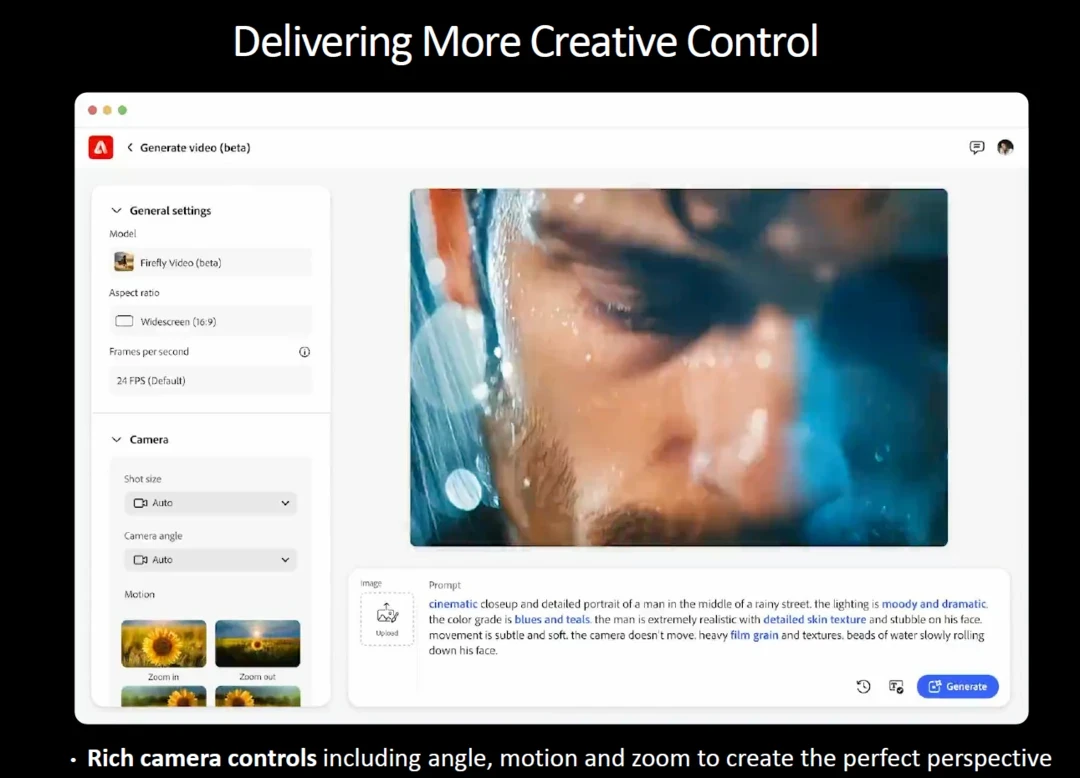Click into the Prompt text field
This screenshot has width=1080, height=778.
pyautogui.click(x=707, y=627)
